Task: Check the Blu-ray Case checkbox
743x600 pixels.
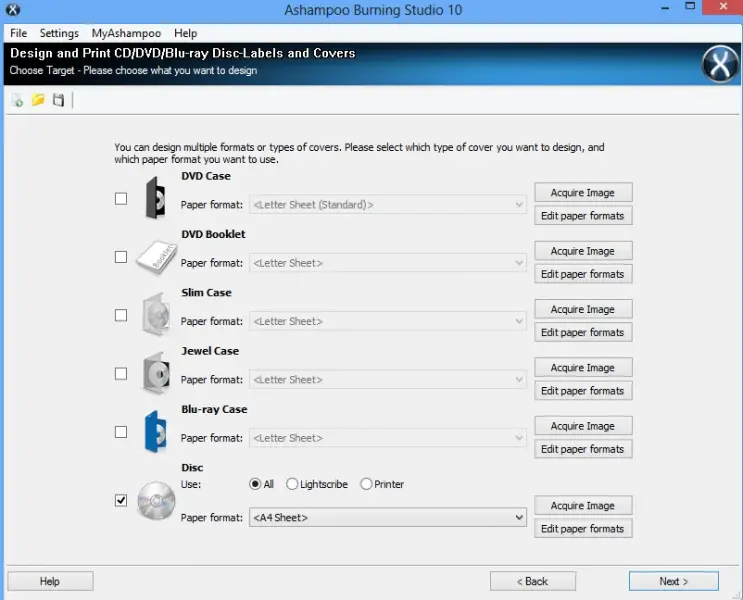Action: [121, 432]
